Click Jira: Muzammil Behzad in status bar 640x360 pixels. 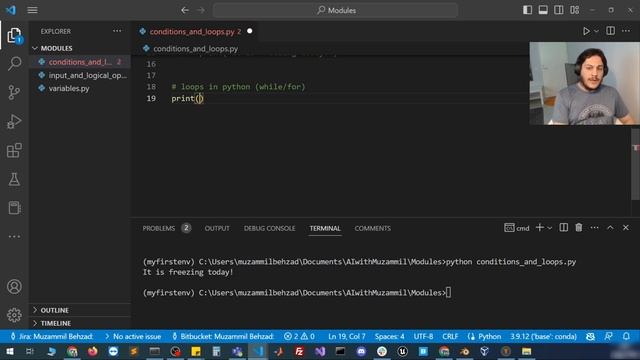tap(51, 337)
